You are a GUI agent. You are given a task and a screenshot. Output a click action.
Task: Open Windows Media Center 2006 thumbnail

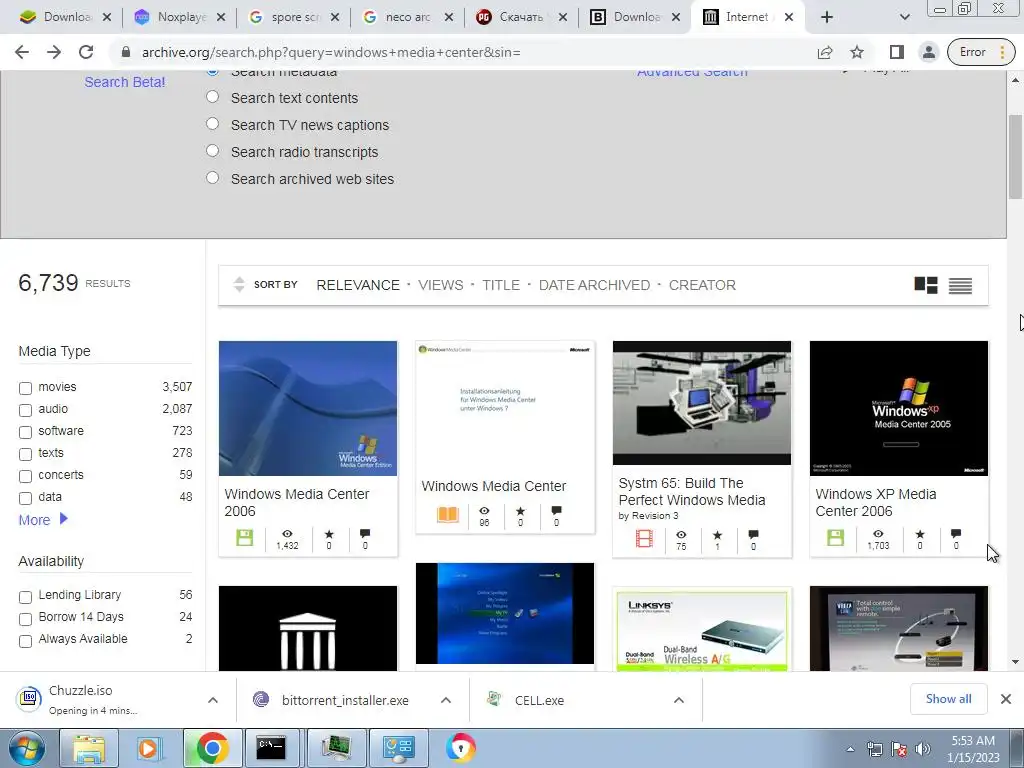click(x=308, y=408)
